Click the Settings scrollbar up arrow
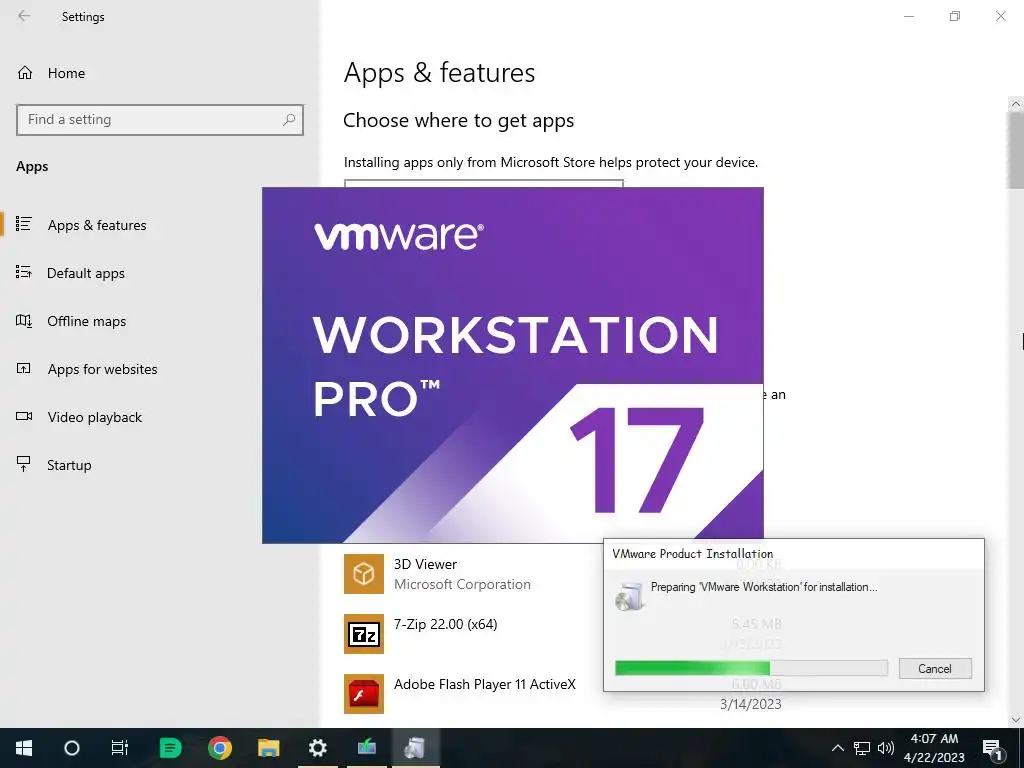 coord(1015,104)
